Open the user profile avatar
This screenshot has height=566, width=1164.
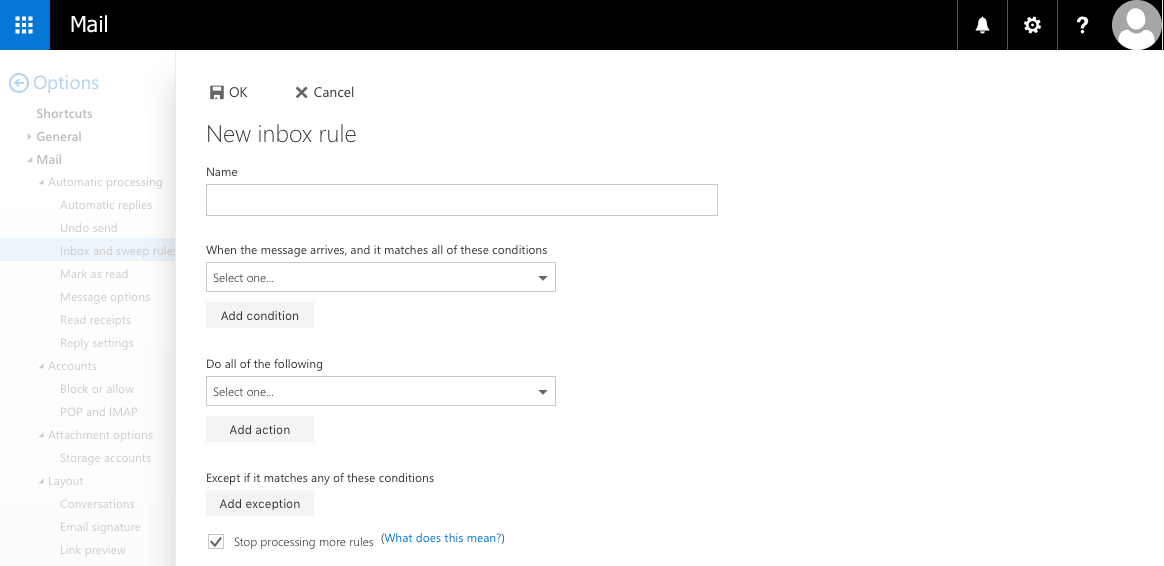(1137, 25)
